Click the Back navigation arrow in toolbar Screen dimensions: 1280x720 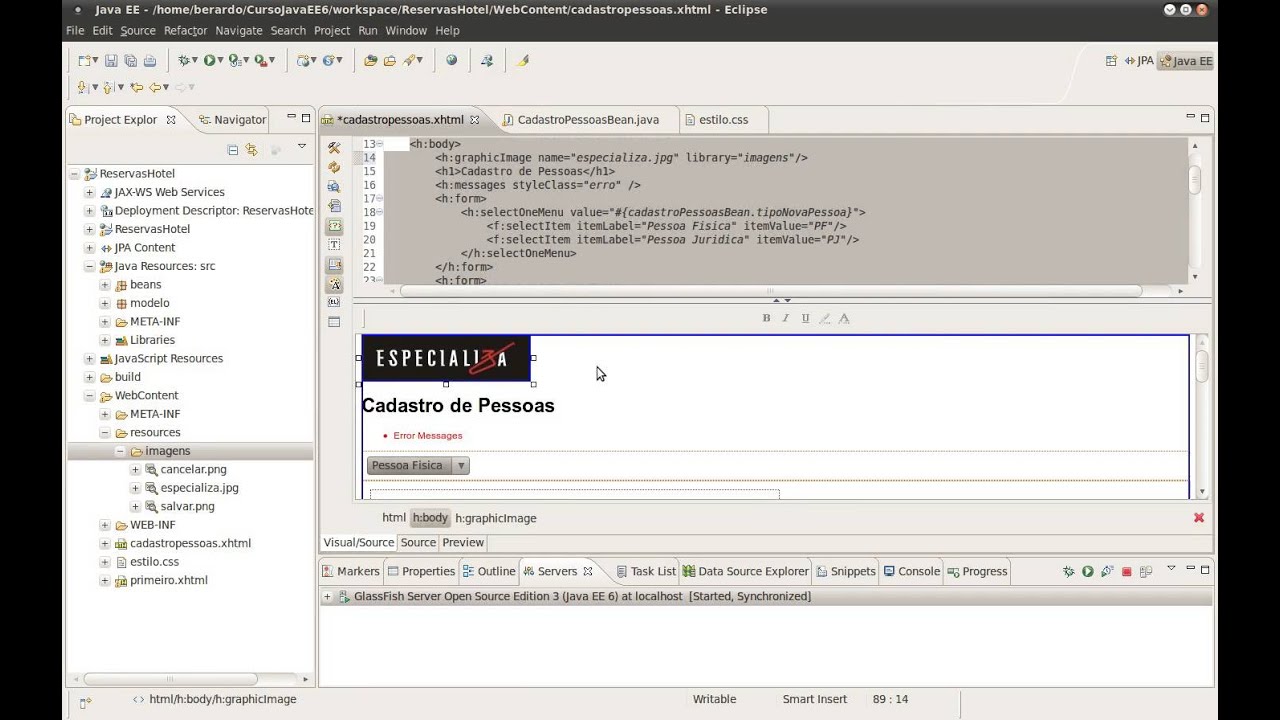point(155,87)
